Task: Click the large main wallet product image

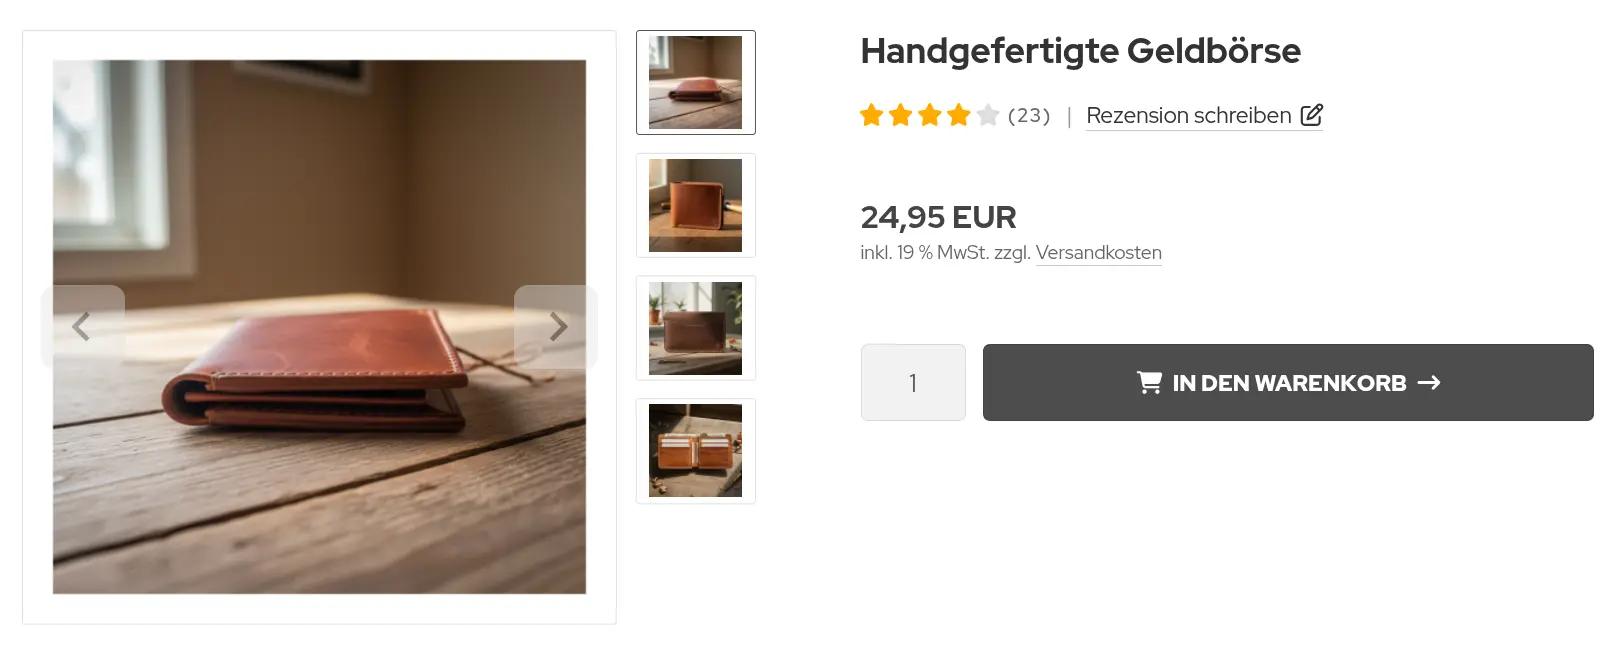Action: coord(320,327)
